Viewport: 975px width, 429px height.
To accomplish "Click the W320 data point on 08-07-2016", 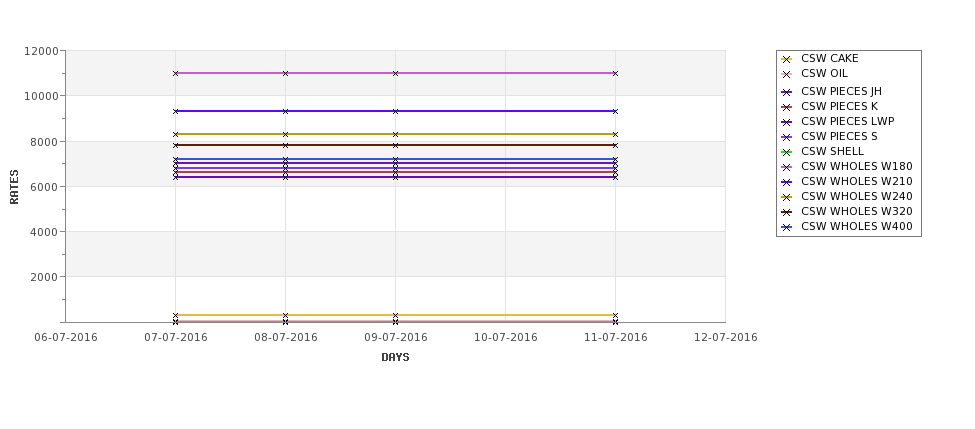I will [x=285, y=145].
